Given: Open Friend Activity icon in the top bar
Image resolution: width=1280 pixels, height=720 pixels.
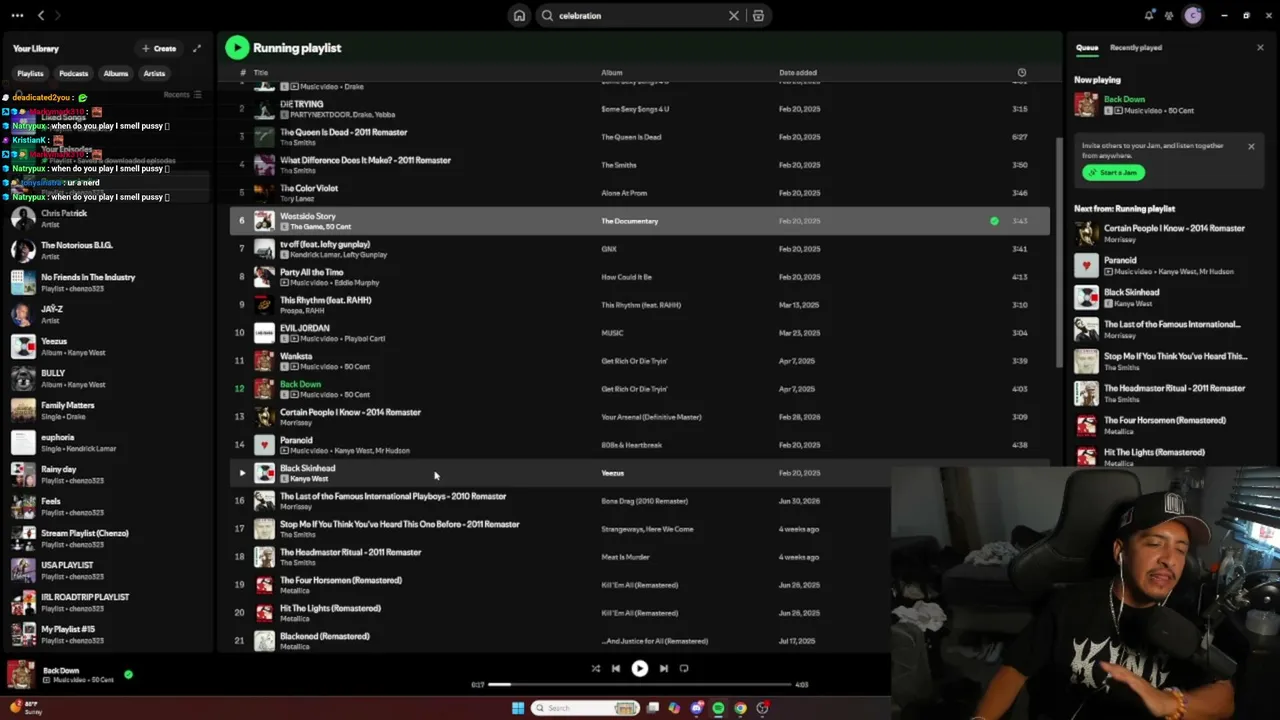Looking at the screenshot, I should click(x=1169, y=15).
